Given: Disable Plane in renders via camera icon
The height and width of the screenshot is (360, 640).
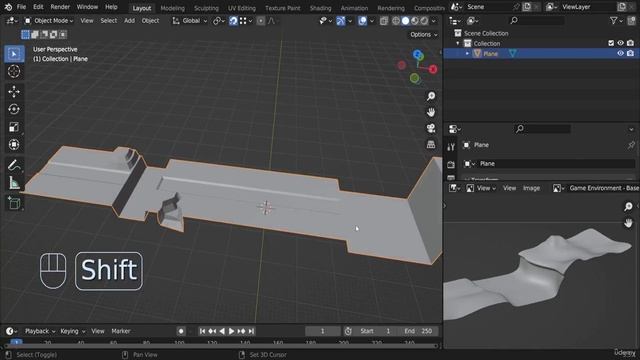Looking at the screenshot, I should pos(631,53).
